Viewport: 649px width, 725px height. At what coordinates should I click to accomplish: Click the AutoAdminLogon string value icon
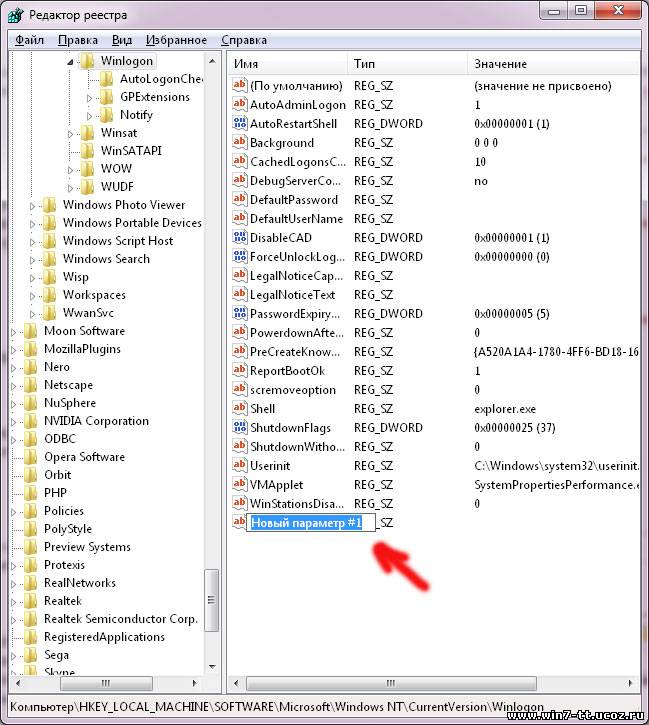pos(239,104)
